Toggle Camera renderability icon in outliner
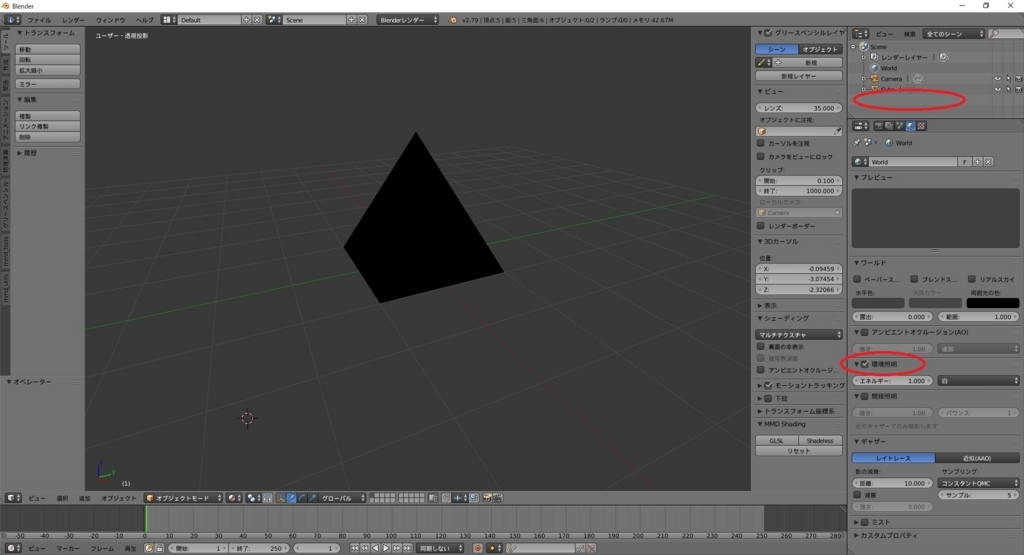Screen dimensions: 1024x555 click(1018, 79)
